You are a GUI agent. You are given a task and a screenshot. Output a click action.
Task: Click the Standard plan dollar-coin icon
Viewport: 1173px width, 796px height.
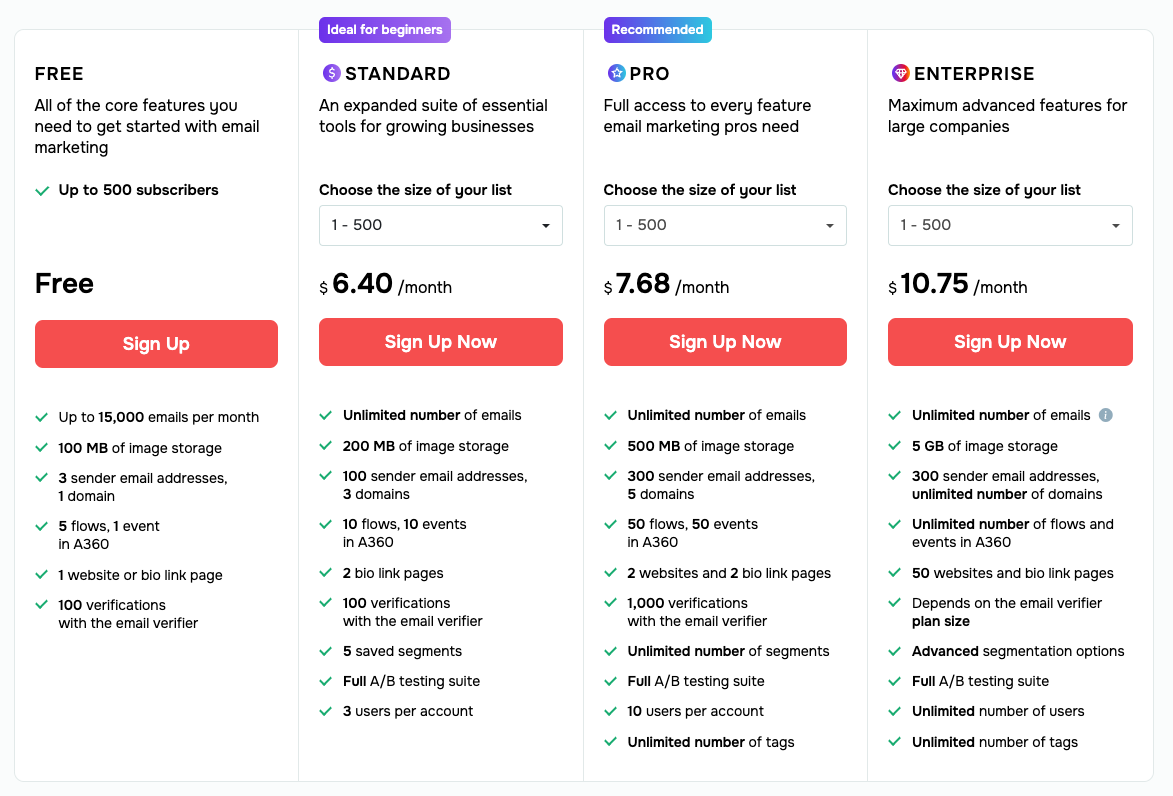(331, 73)
